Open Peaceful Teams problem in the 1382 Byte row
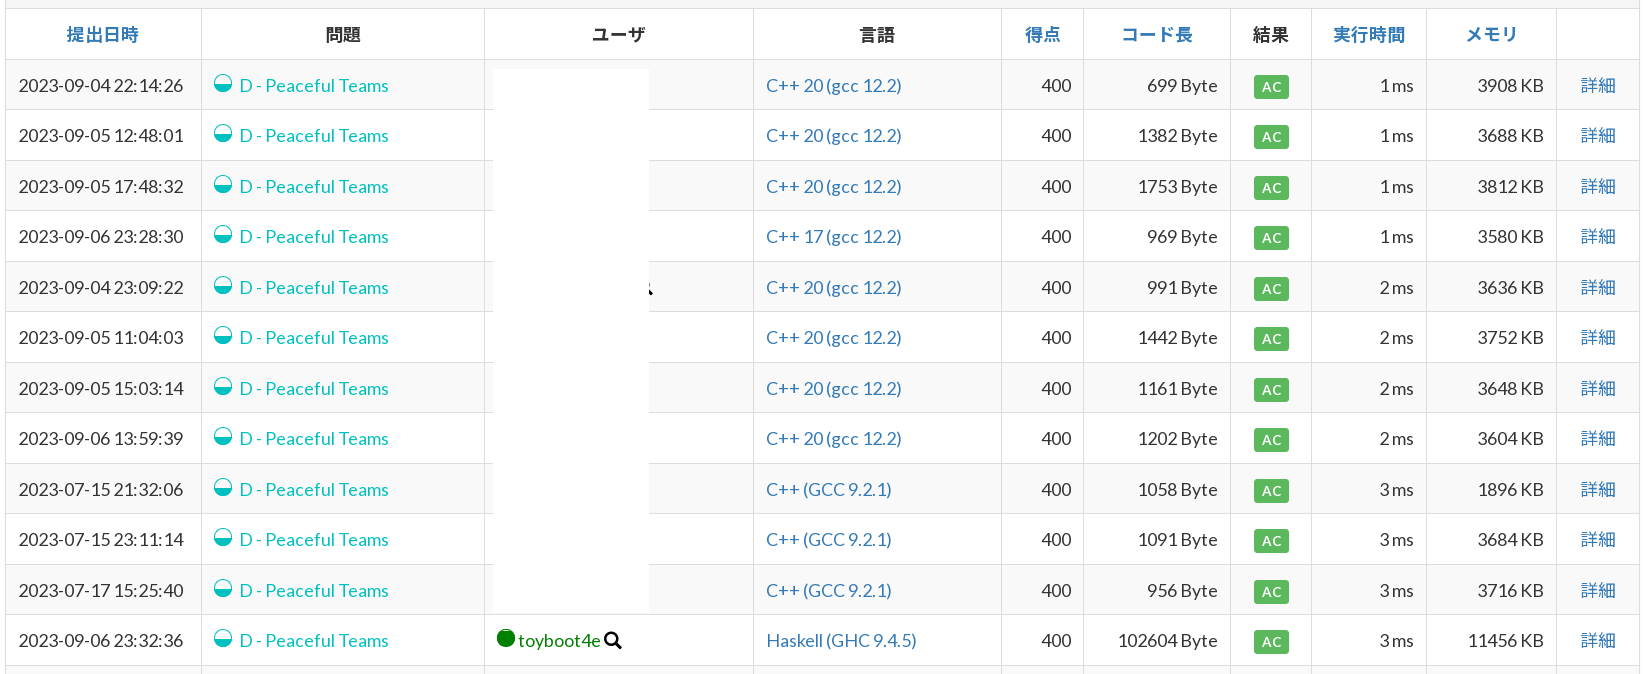 tap(314, 136)
